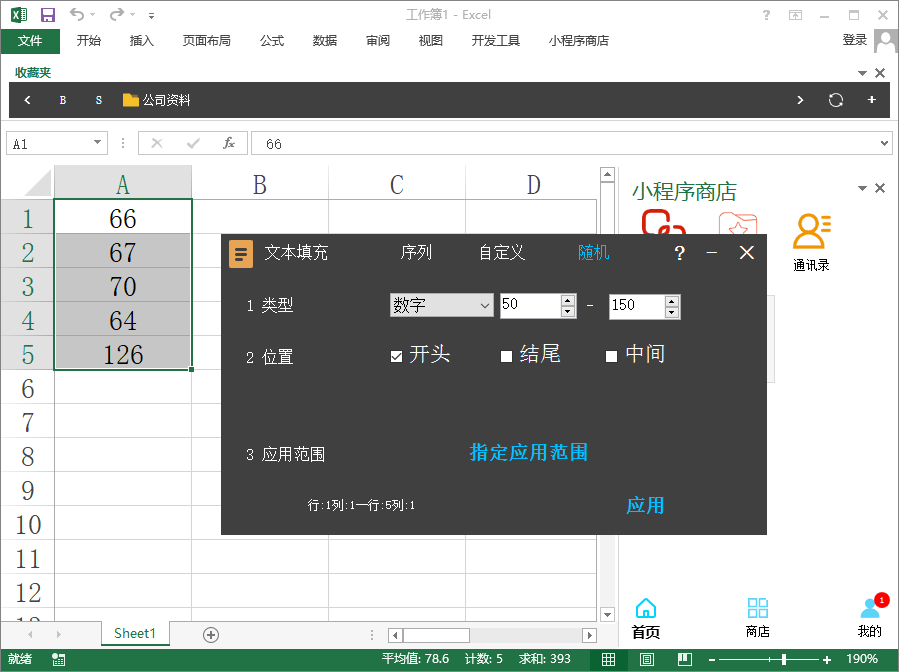899x672 pixels.
Task: Decrease the maximum value 150 spinner
Action: (x=671, y=312)
